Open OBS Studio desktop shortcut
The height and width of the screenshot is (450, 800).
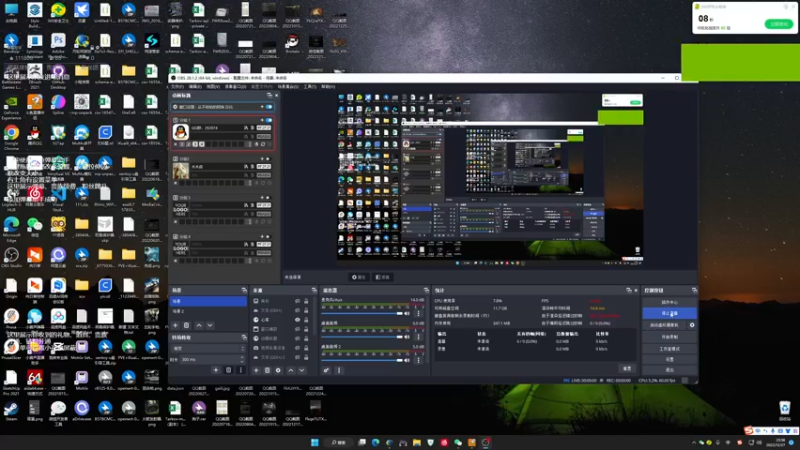point(11,257)
